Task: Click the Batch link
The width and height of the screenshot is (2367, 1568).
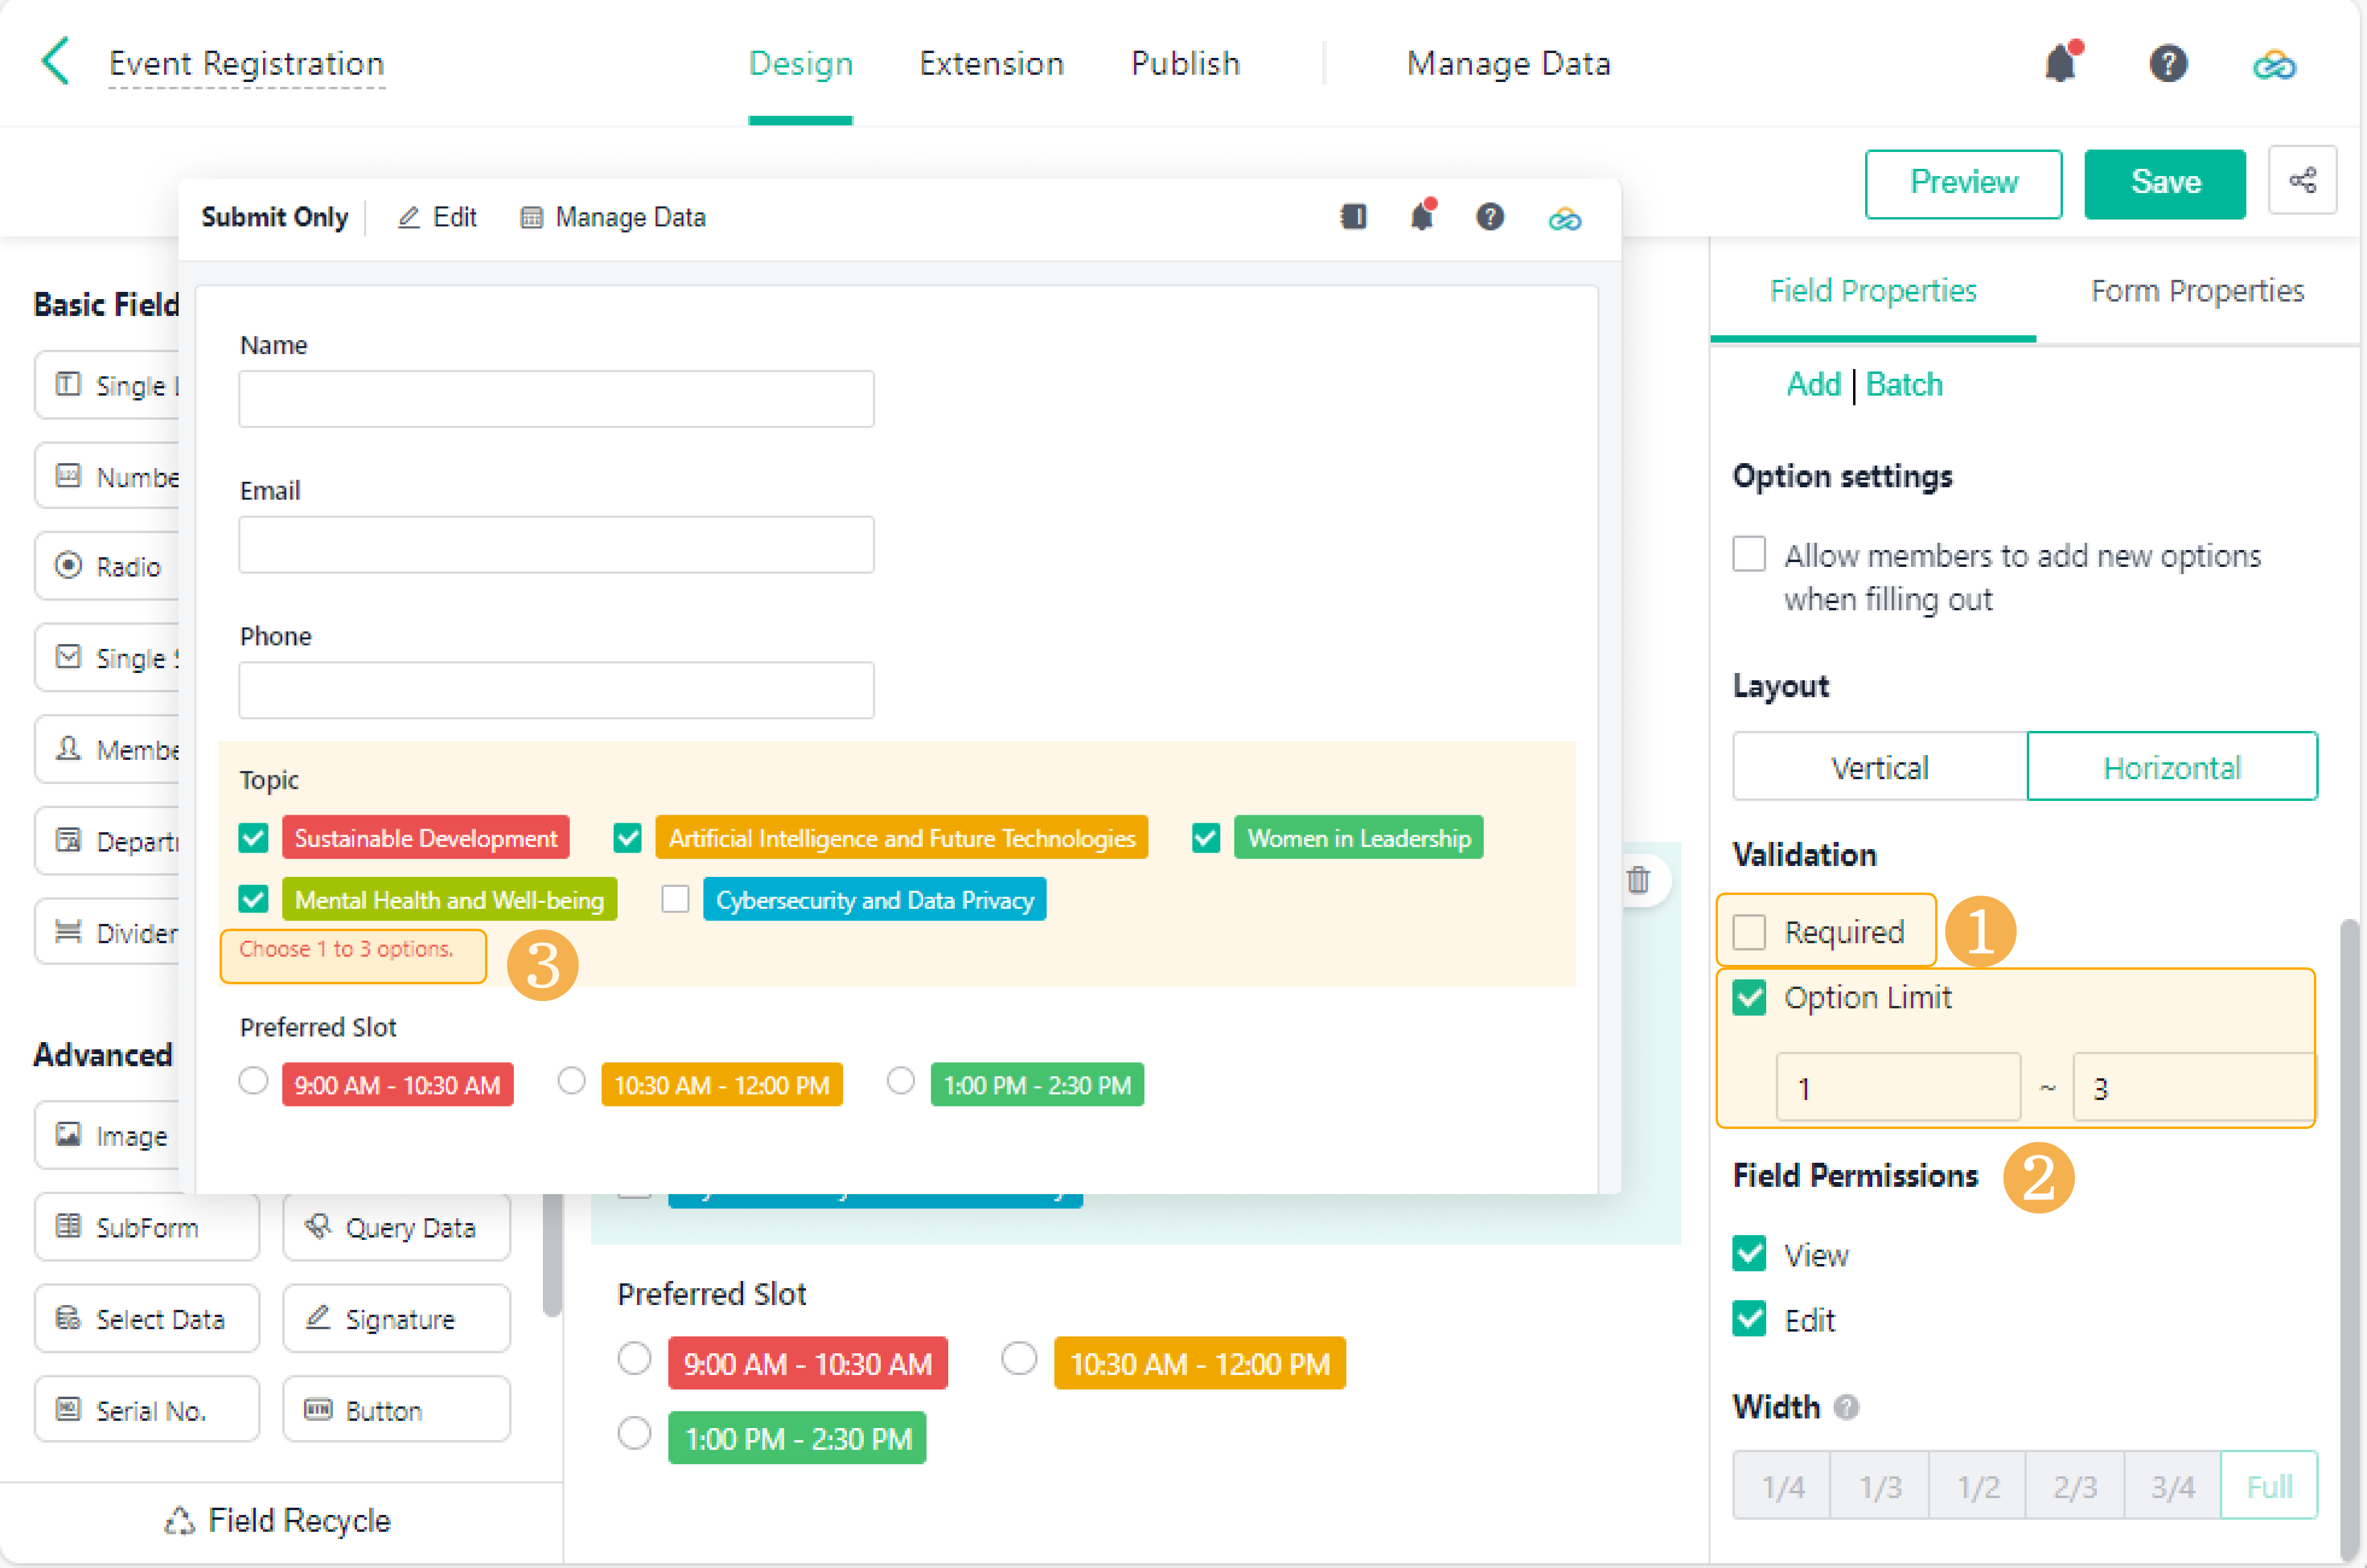Action: click(1903, 385)
